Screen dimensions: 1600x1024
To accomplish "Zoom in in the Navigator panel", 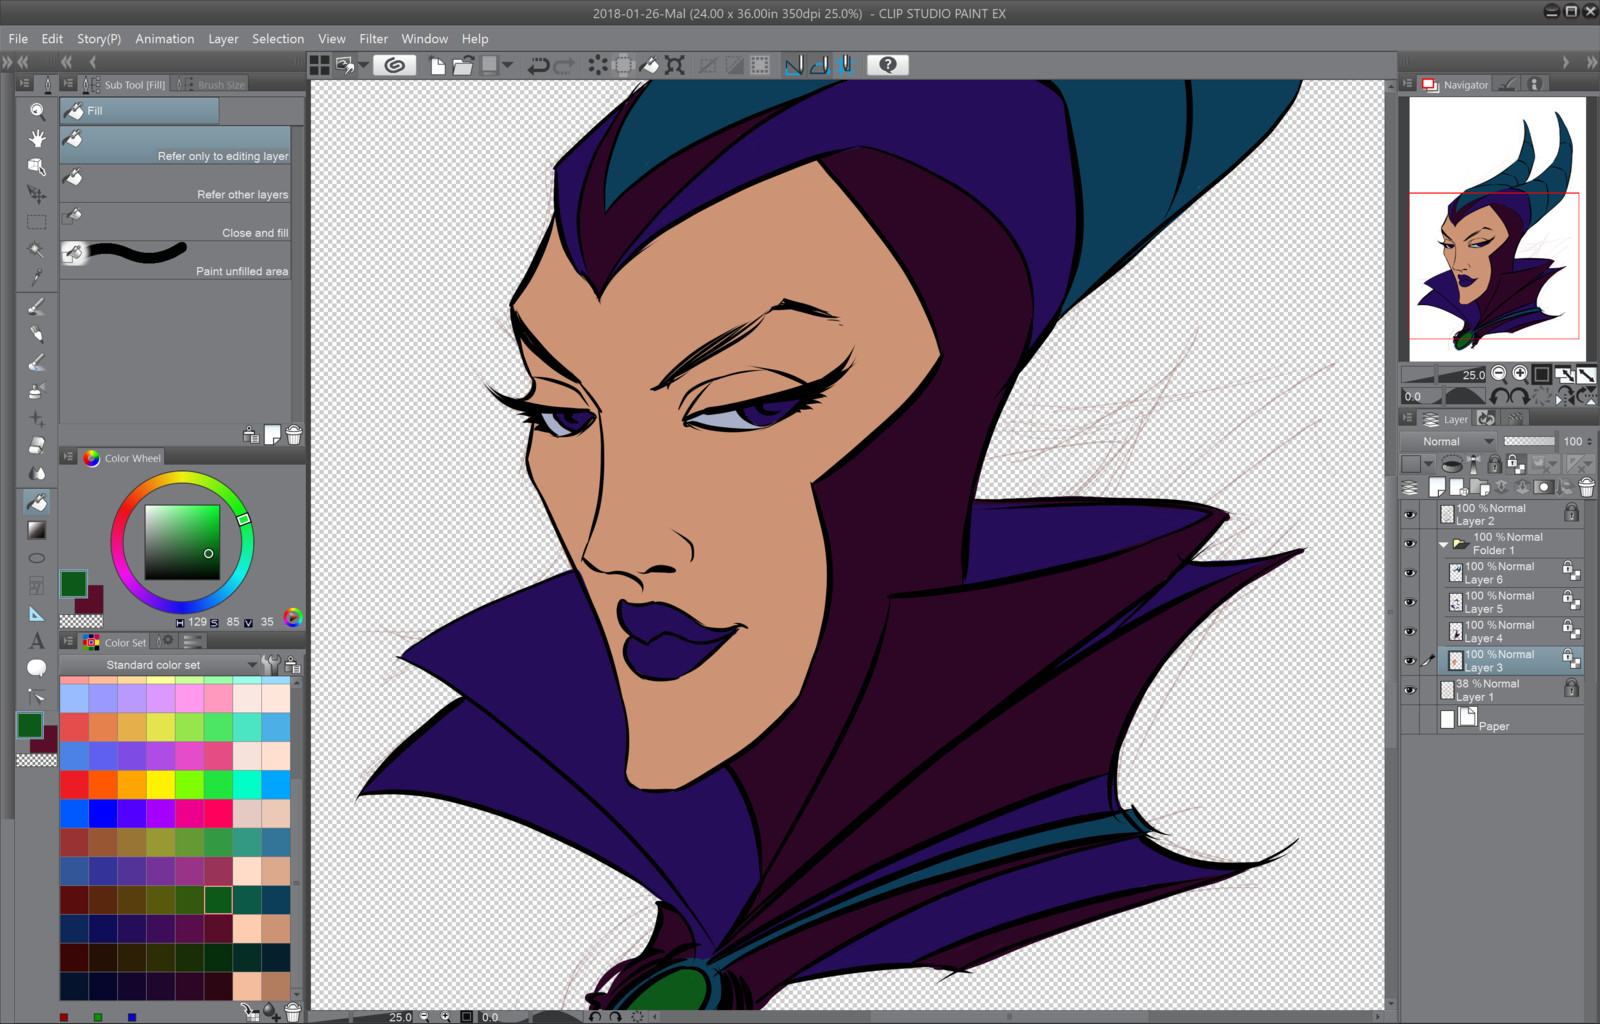I will pos(1520,374).
